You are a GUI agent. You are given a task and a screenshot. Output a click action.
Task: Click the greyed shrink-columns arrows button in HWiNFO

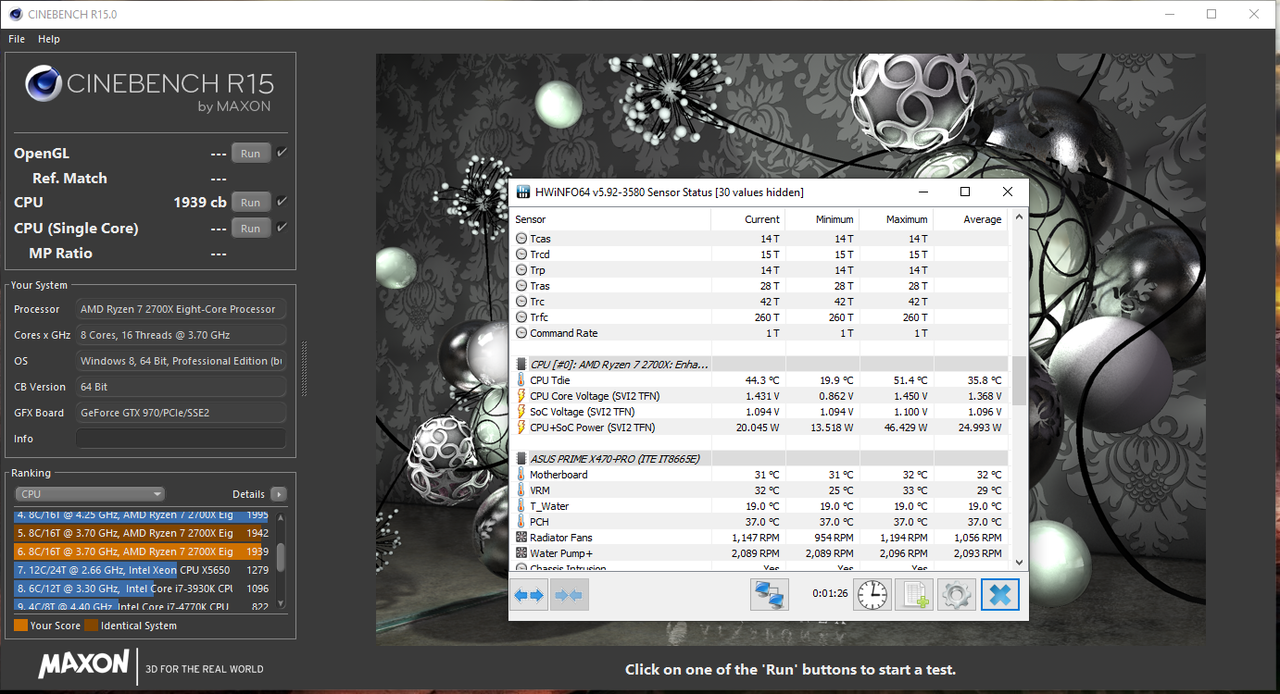point(569,595)
